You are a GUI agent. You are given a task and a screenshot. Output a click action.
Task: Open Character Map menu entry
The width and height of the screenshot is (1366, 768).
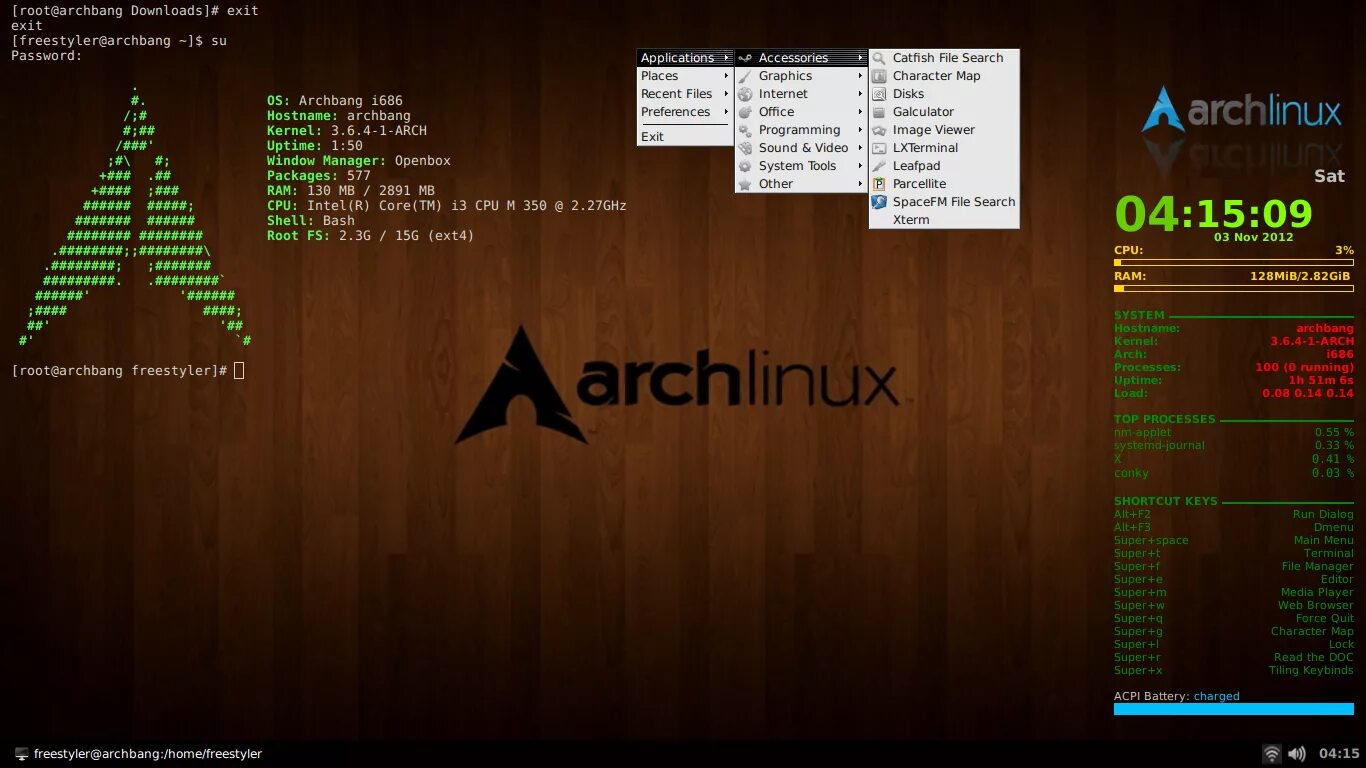(944, 76)
